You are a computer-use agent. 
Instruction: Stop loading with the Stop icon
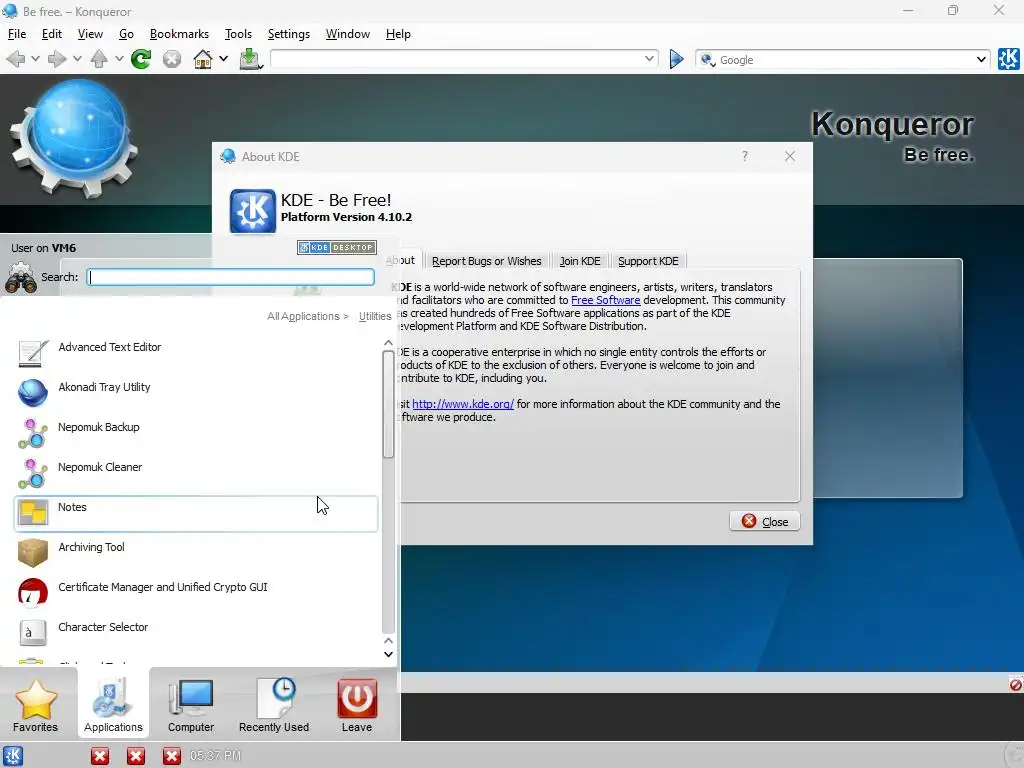click(172, 59)
